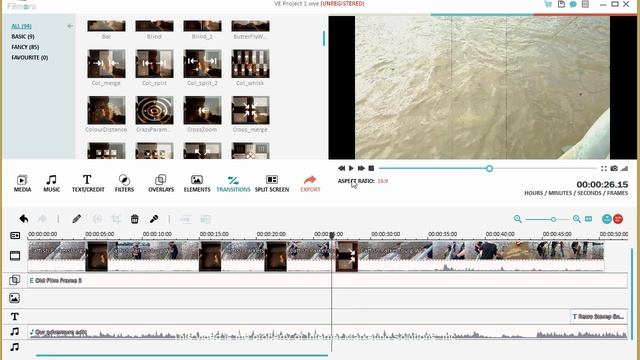
Task: Click the preview progress slider handle
Action: click(489, 168)
